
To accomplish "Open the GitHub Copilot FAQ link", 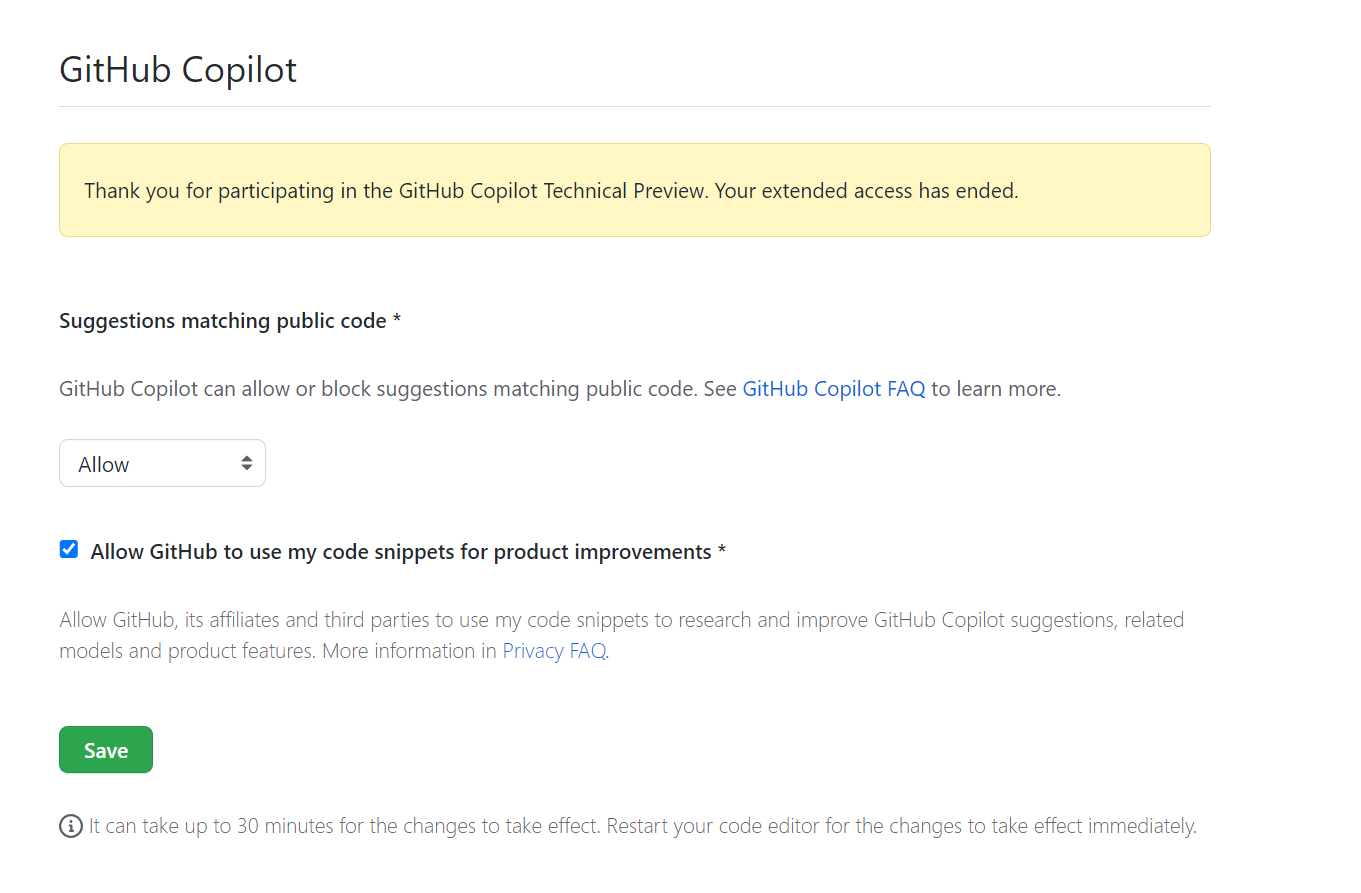I will (833, 388).
